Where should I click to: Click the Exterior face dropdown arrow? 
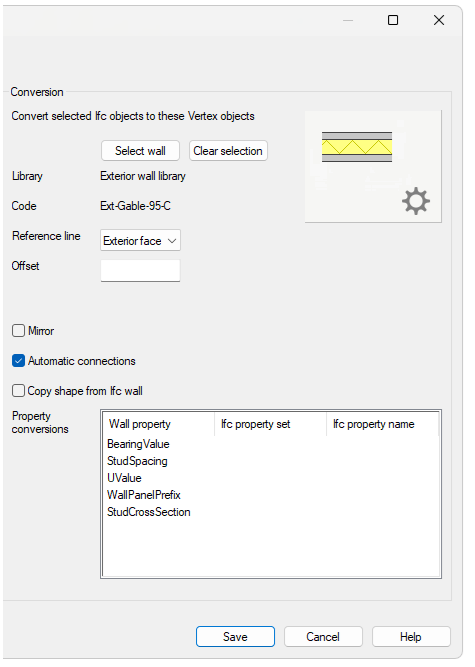click(x=172, y=241)
